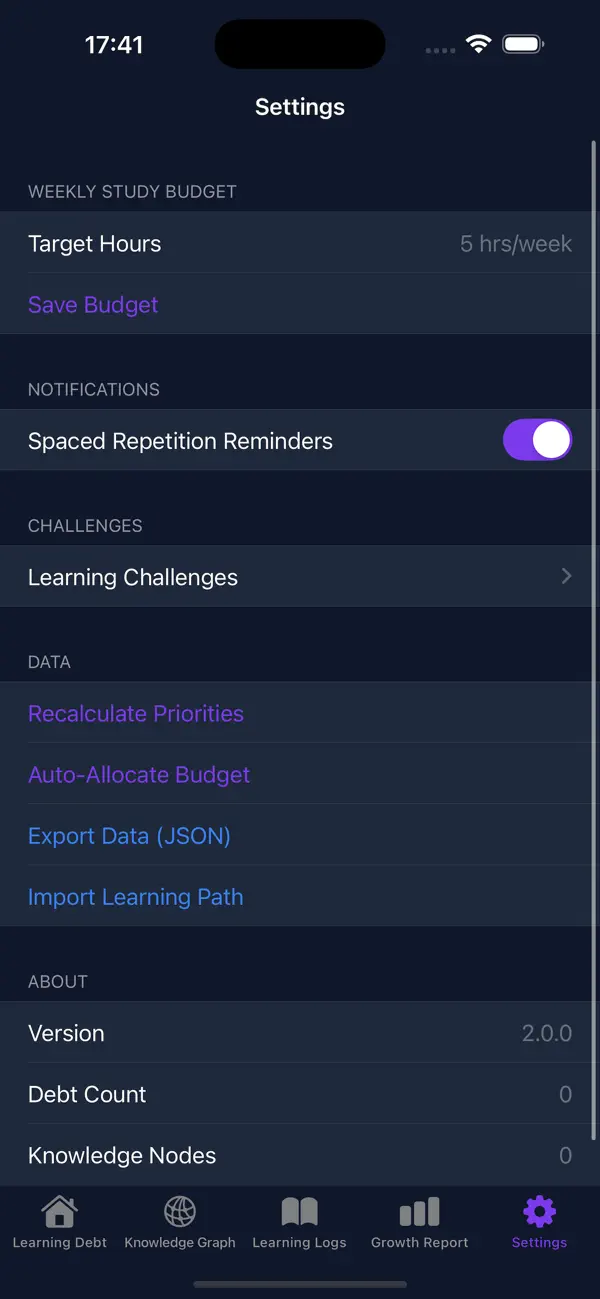Image resolution: width=600 pixels, height=1299 pixels.
Task: Disclose details for Learning Challenges row
Action: (x=566, y=576)
